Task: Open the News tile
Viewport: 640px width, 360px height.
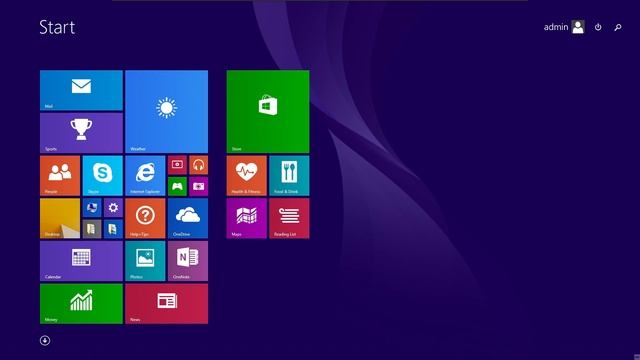Action: point(167,304)
